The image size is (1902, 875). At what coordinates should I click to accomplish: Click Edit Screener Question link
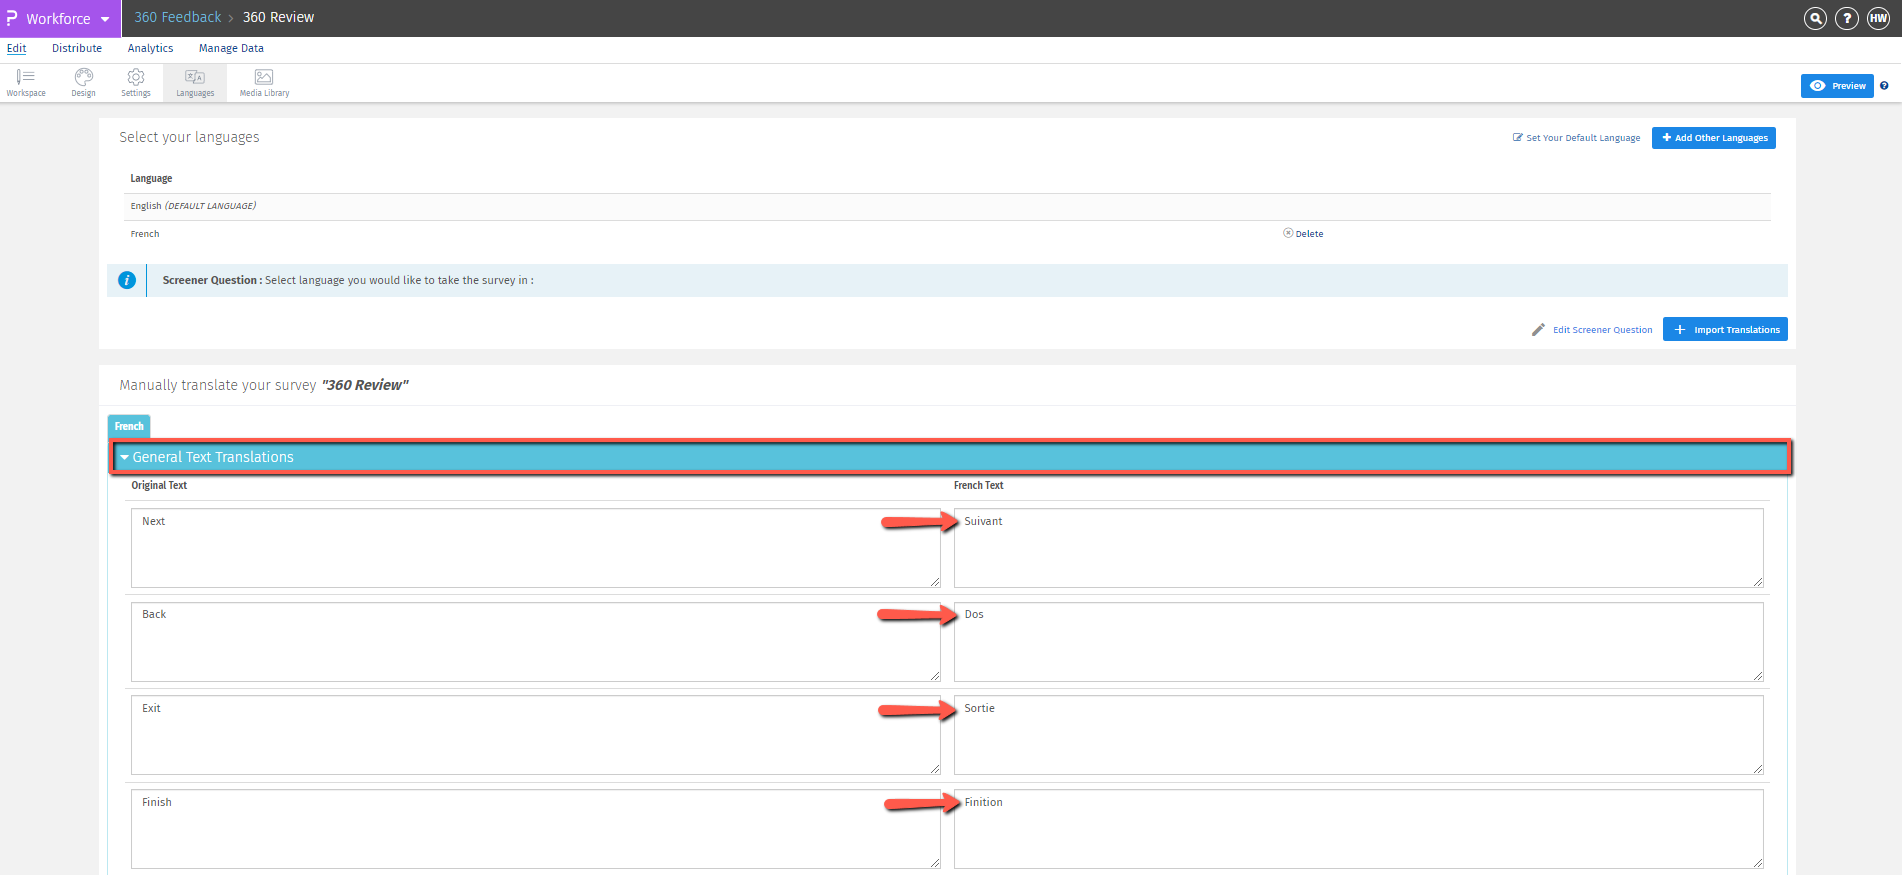tap(1602, 330)
